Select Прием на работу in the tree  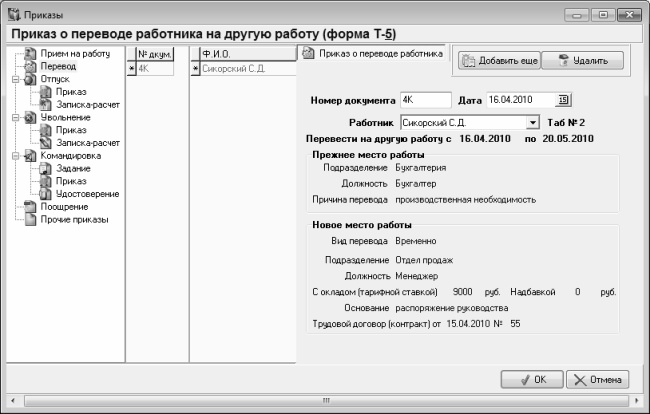[75, 53]
